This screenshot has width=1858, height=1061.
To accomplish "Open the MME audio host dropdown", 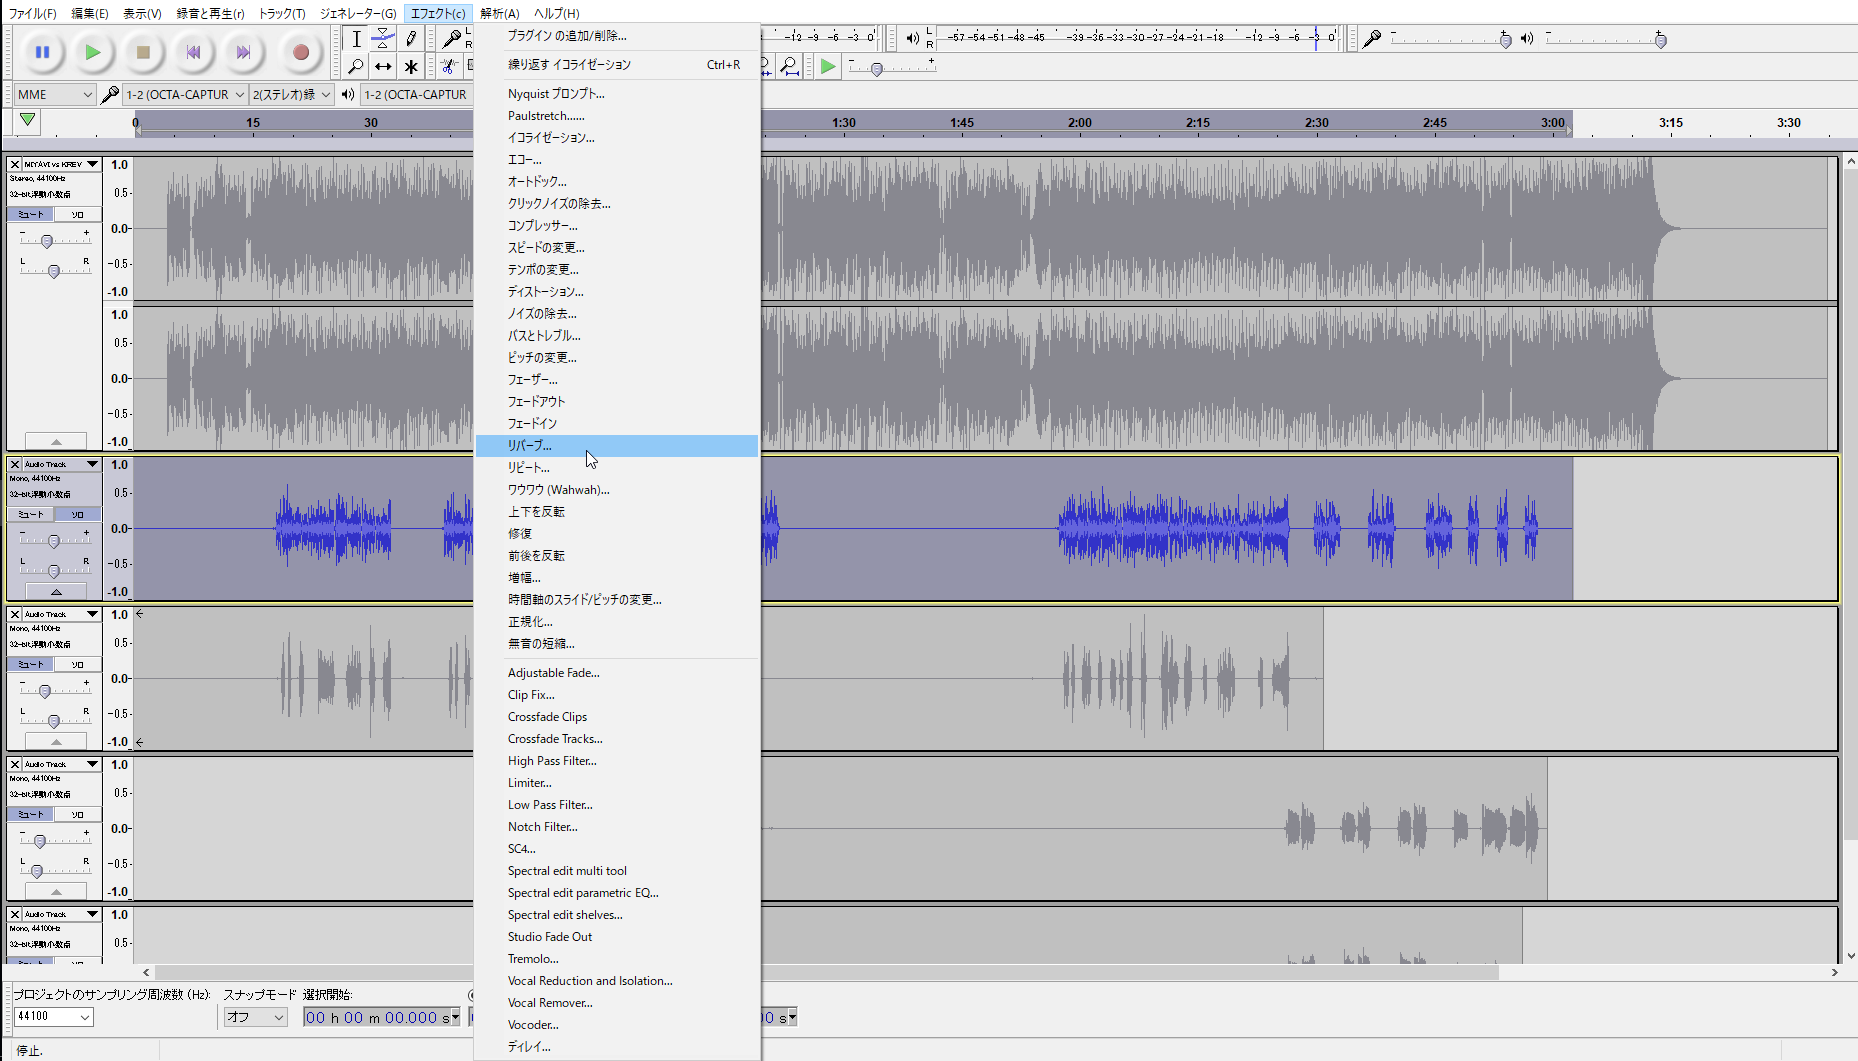I will pyautogui.click(x=54, y=94).
